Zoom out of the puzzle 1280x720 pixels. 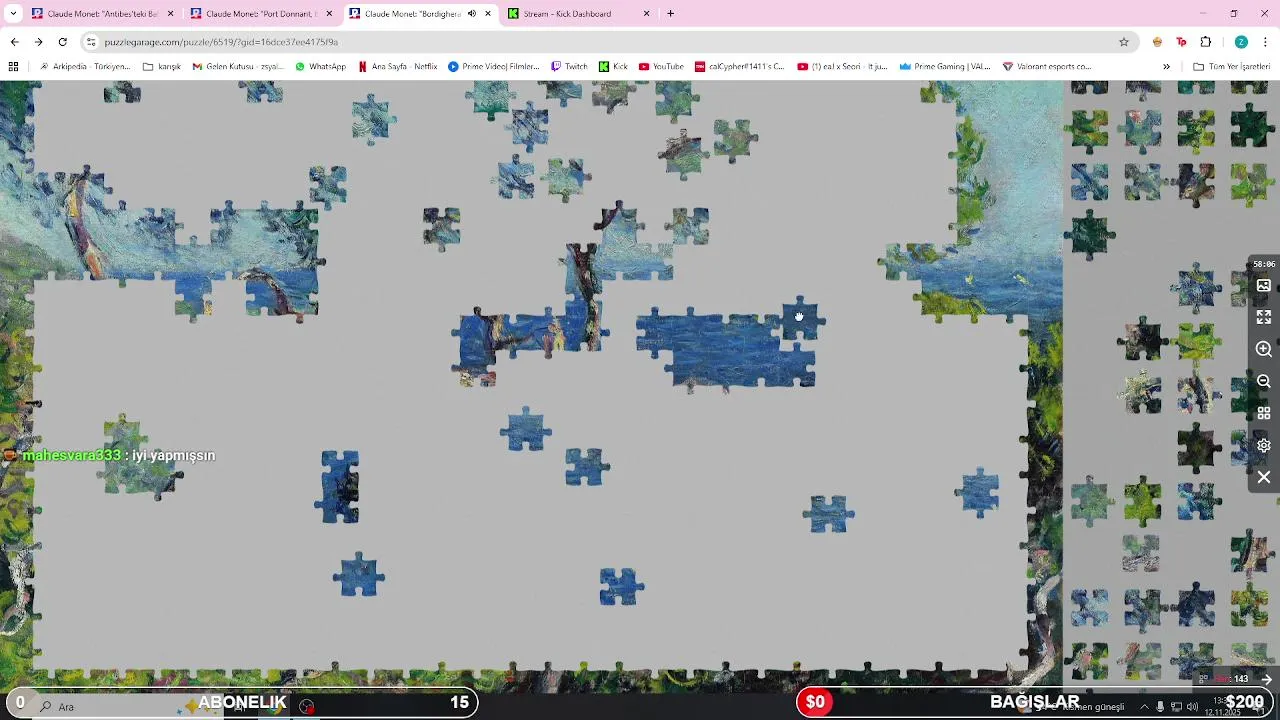1264,381
